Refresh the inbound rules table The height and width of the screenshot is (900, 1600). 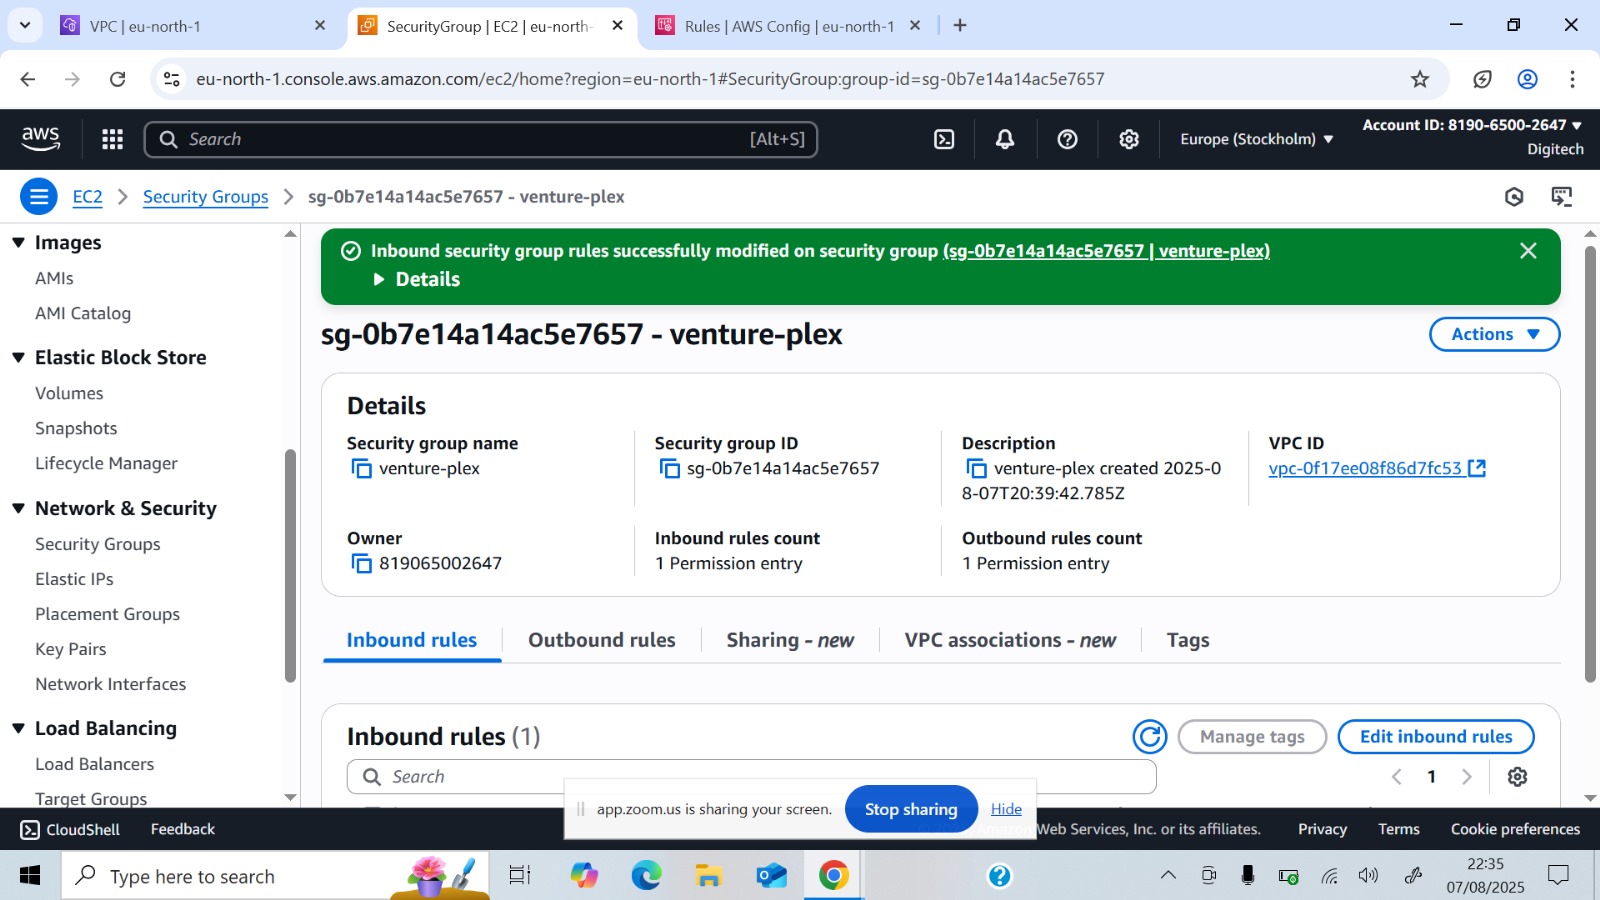point(1150,737)
